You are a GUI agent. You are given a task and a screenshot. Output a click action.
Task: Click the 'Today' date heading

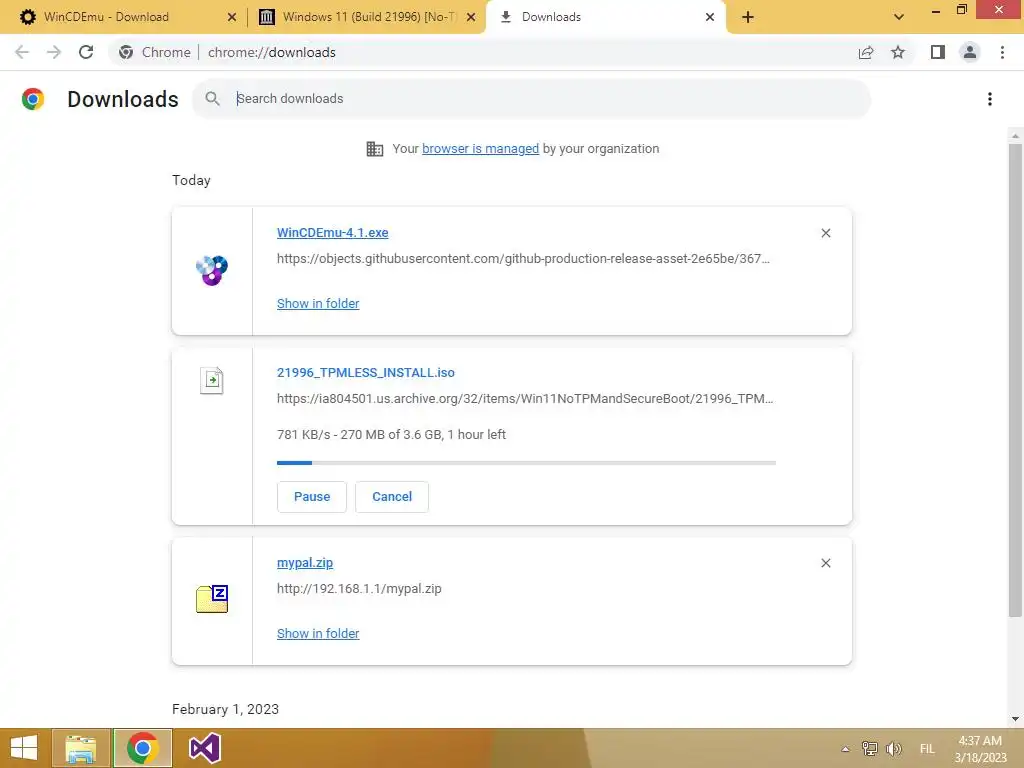click(191, 180)
